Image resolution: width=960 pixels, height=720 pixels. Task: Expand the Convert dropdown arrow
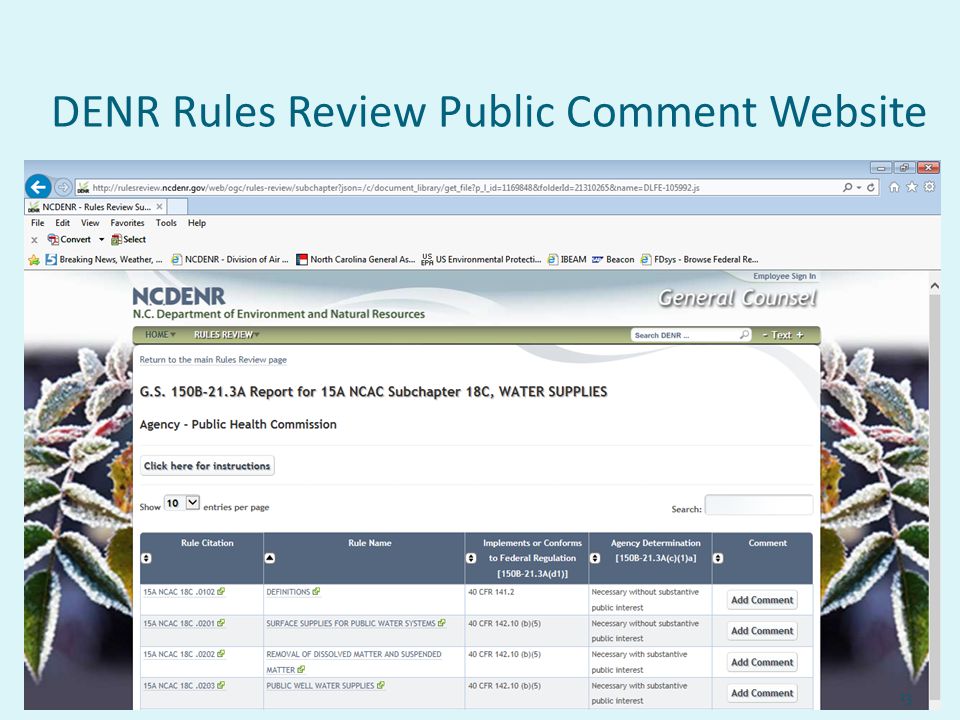pyautogui.click(x=102, y=239)
